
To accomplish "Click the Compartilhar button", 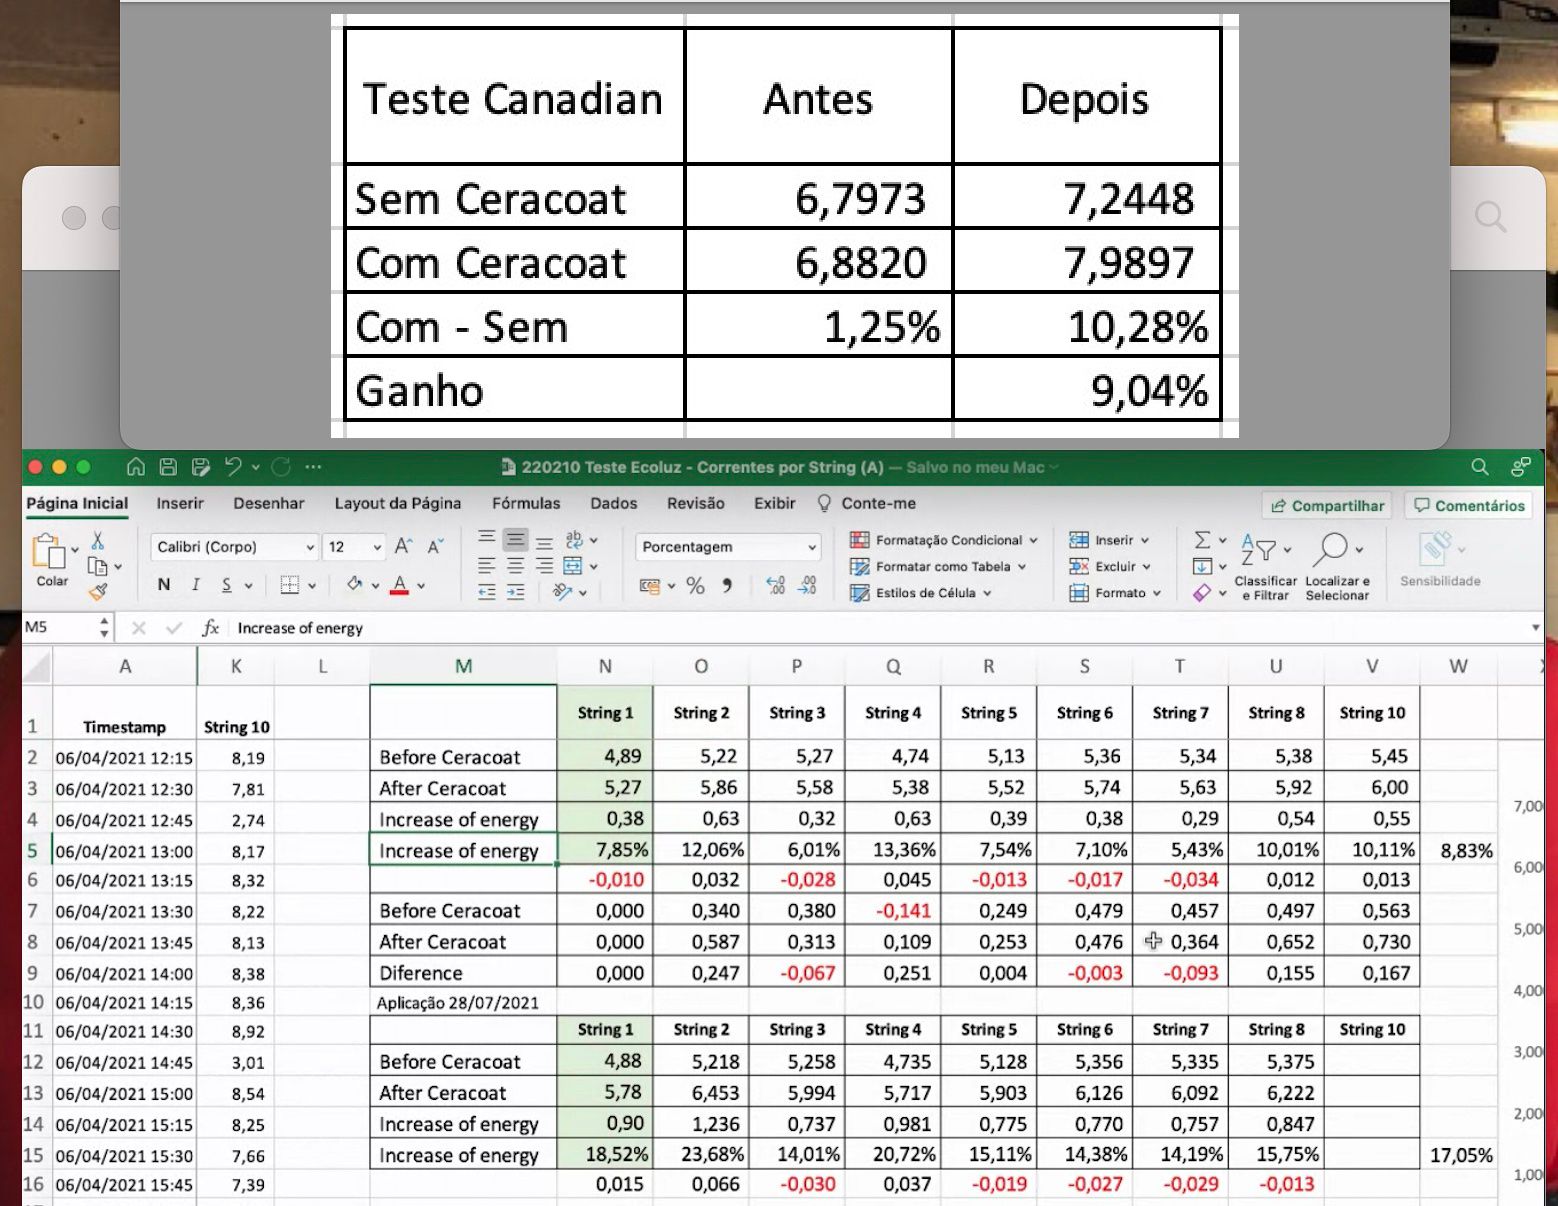I will click(x=1327, y=506).
